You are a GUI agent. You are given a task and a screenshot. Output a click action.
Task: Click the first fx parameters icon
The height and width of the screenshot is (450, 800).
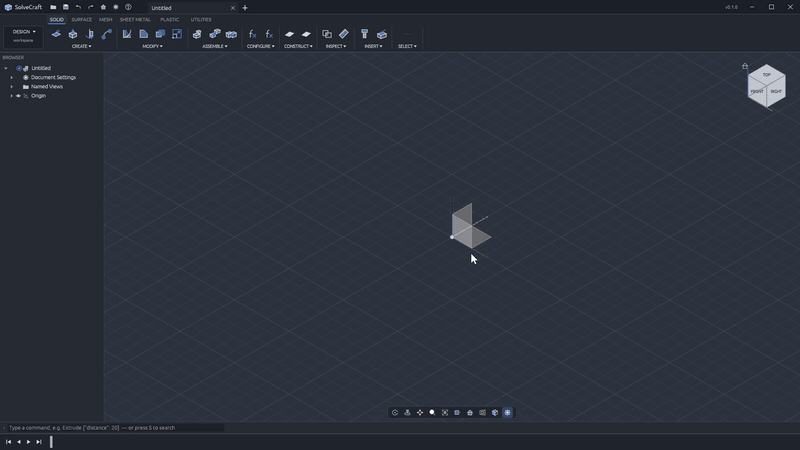(252, 34)
